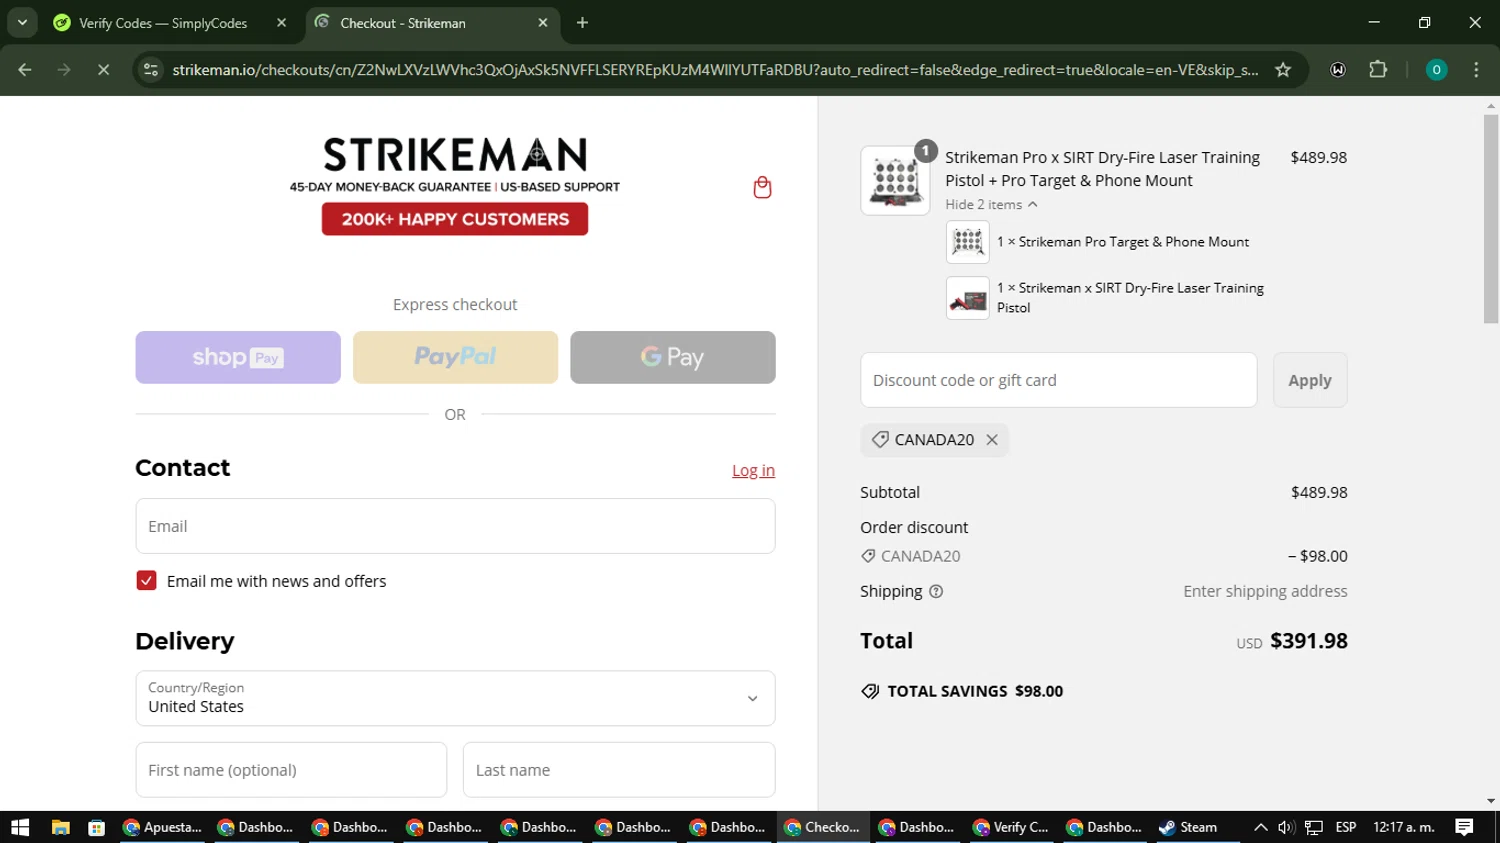Click the forward navigation arrow
Viewport: 1500px width, 843px height.
click(64, 70)
